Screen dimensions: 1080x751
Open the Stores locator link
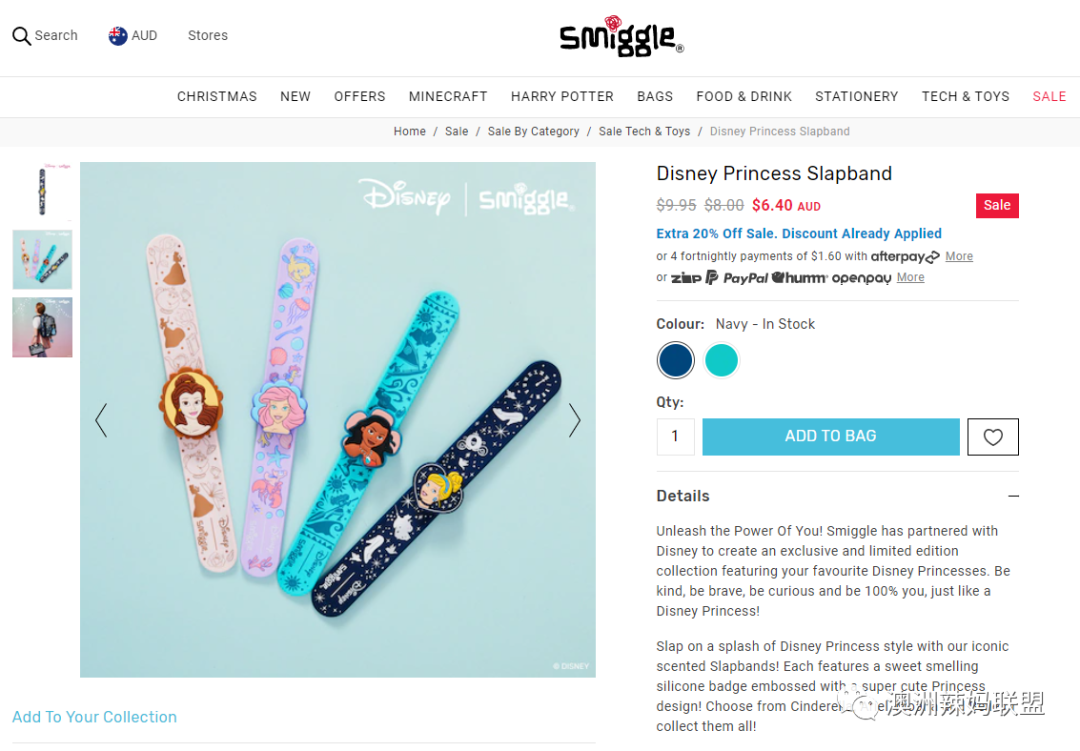point(208,36)
